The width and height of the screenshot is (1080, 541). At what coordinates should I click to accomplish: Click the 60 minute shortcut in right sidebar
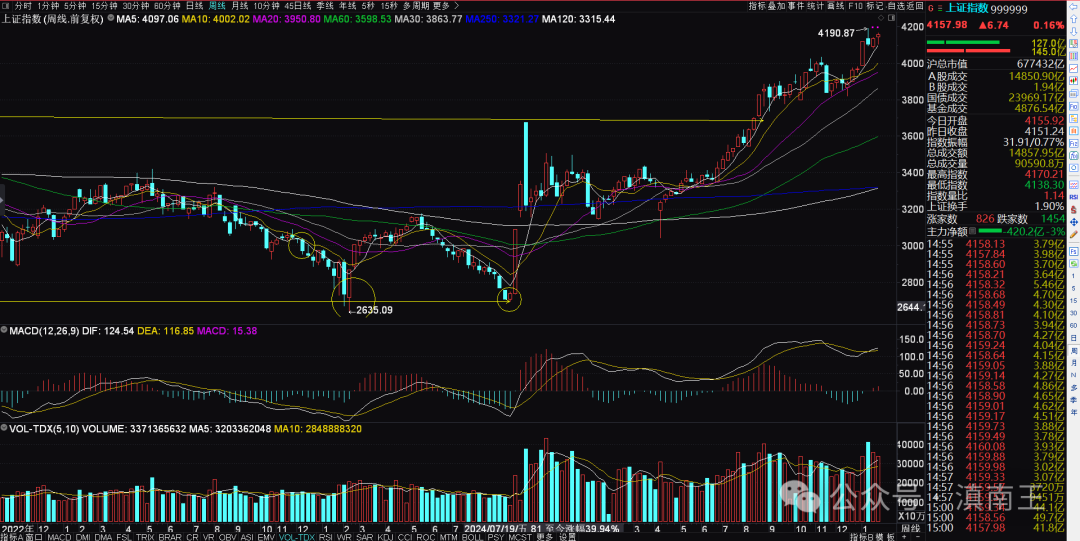click(1074, 325)
